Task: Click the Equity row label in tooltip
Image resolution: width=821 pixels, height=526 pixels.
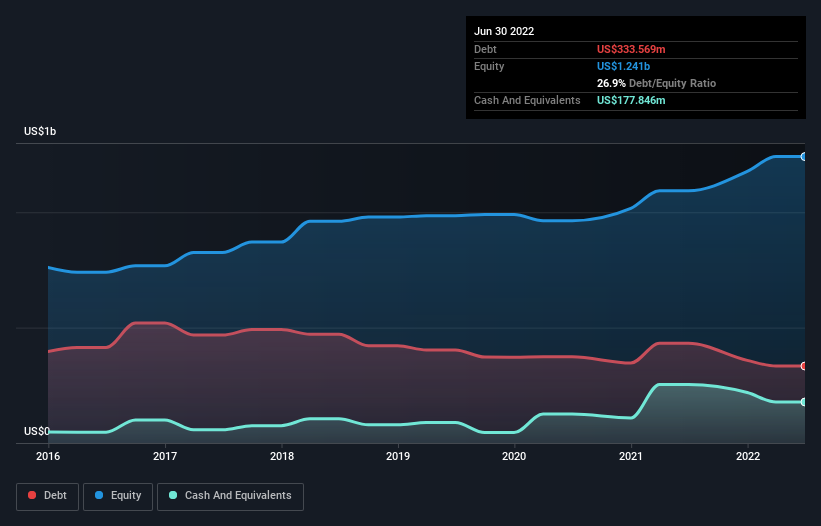Action: (489, 66)
